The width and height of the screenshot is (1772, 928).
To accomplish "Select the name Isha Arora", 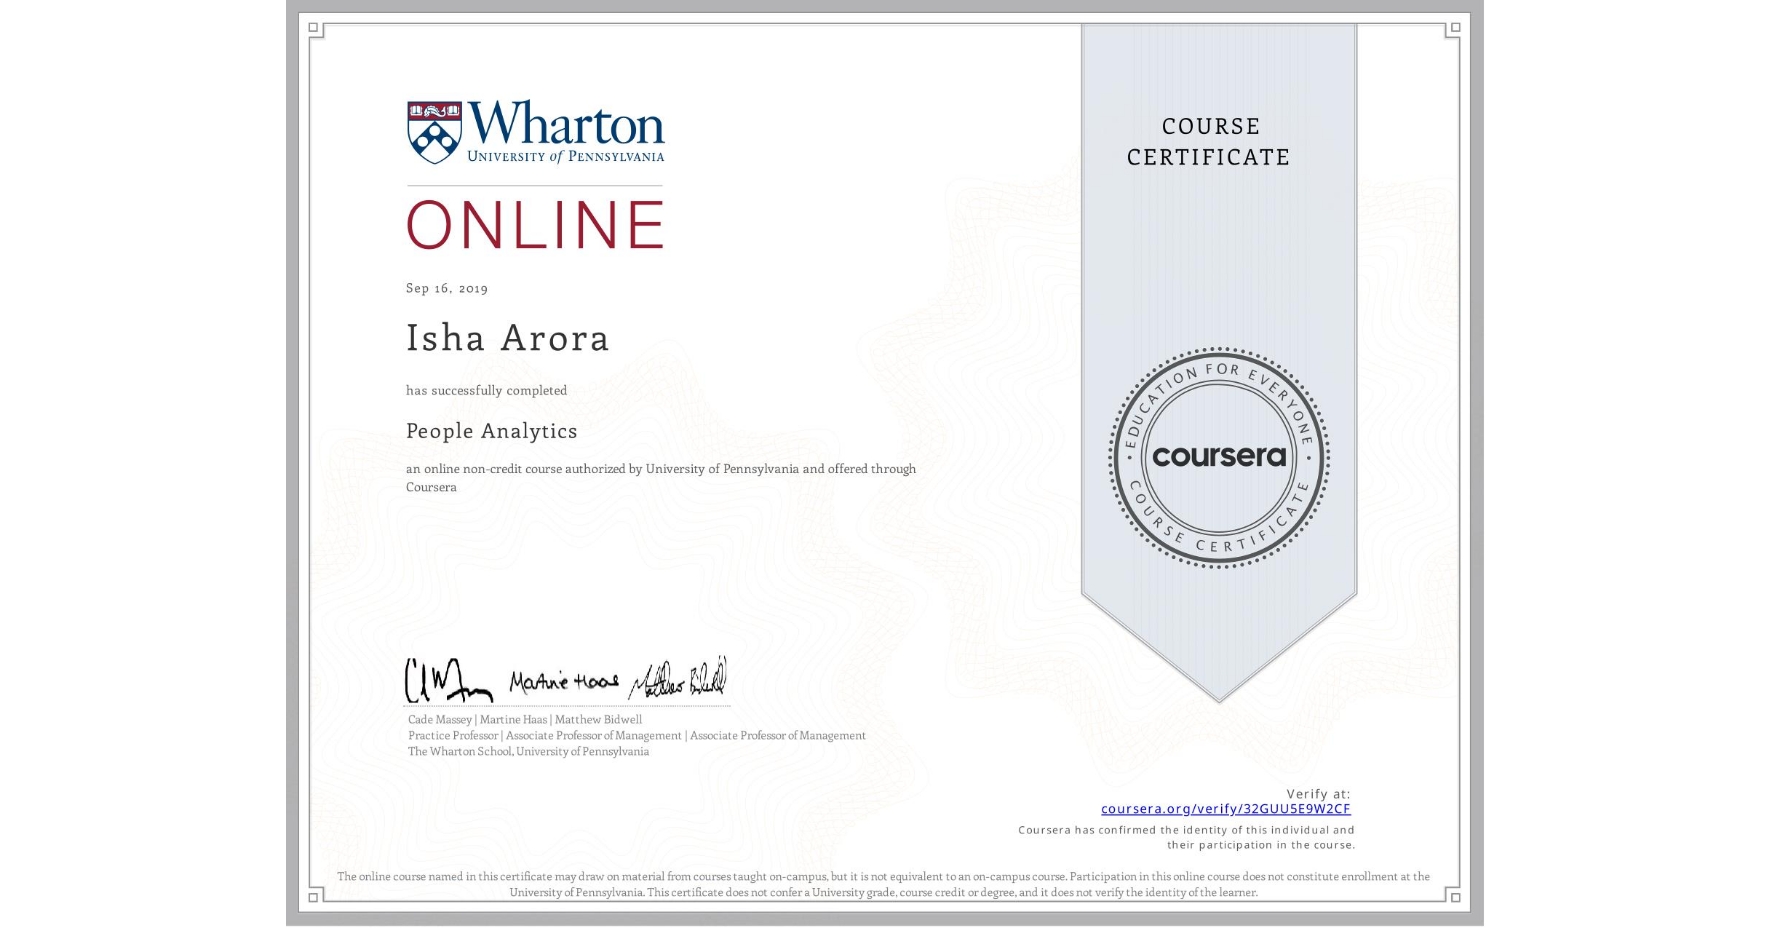I will [x=506, y=338].
